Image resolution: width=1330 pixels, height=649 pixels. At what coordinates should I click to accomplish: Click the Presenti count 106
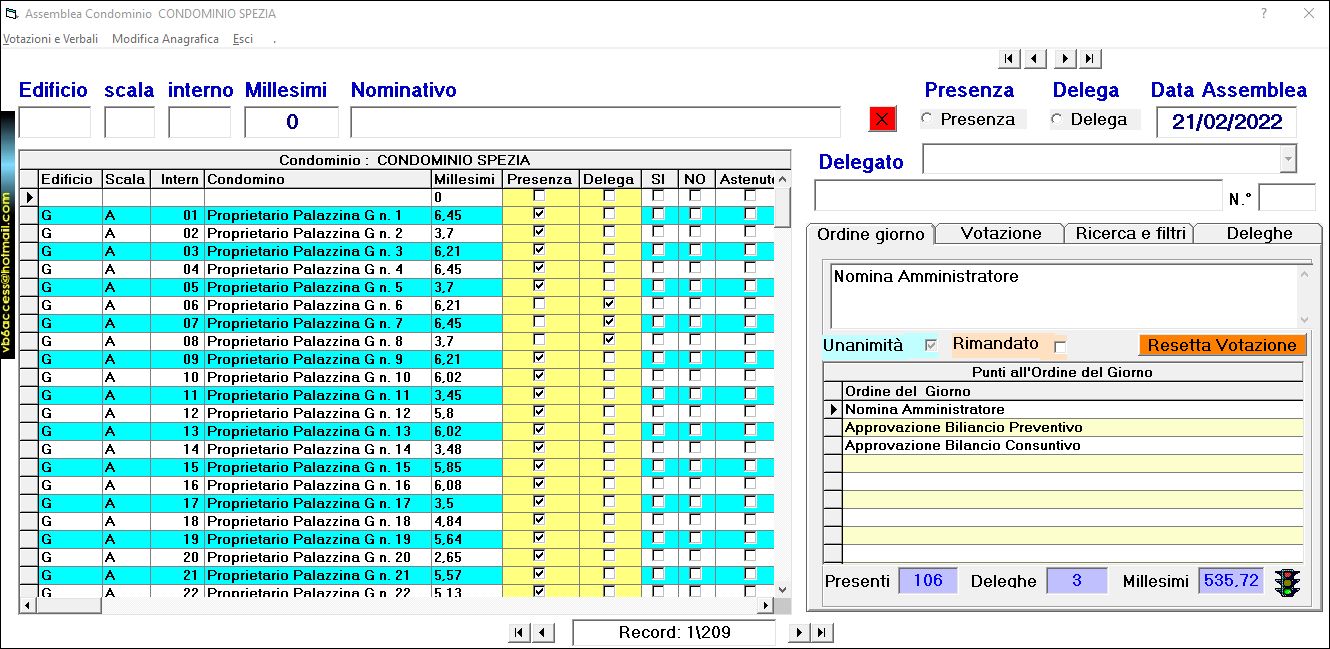coord(928,581)
